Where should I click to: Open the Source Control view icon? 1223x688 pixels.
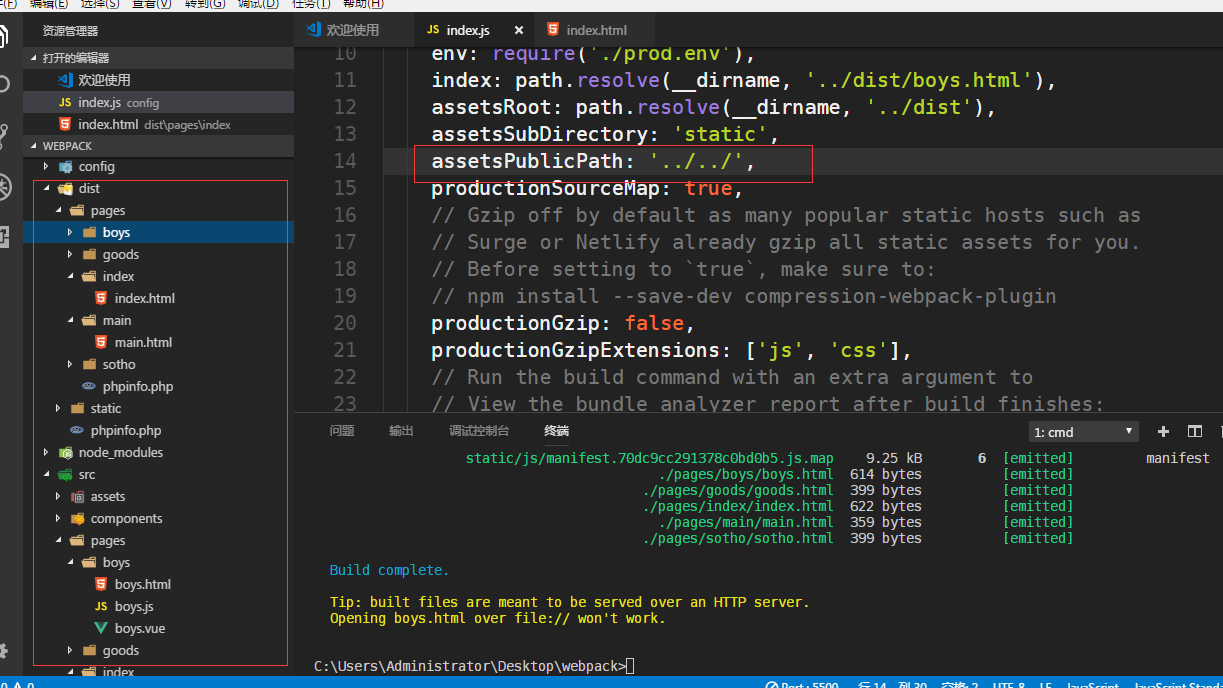5,135
